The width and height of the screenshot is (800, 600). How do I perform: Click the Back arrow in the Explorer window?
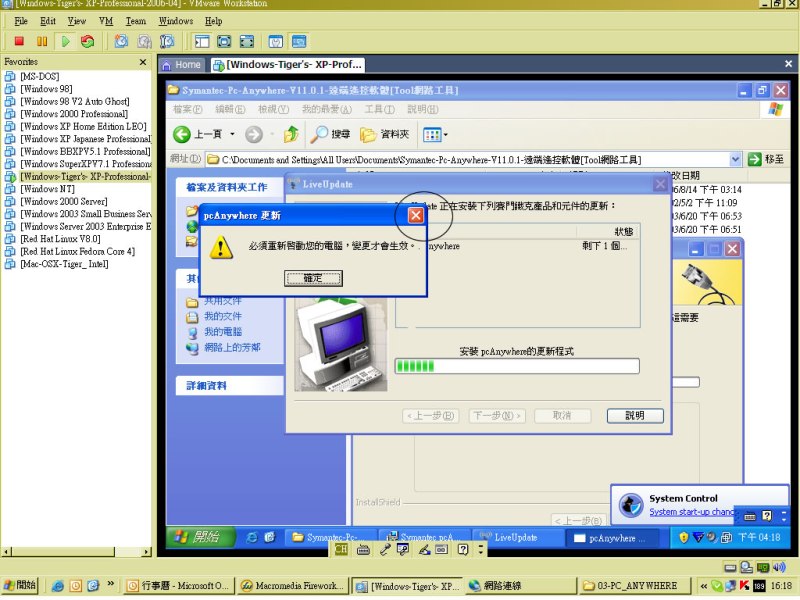pos(182,134)
